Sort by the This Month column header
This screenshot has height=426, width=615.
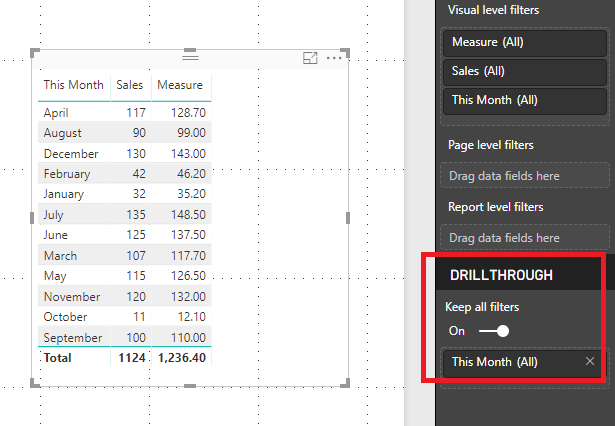74,85
